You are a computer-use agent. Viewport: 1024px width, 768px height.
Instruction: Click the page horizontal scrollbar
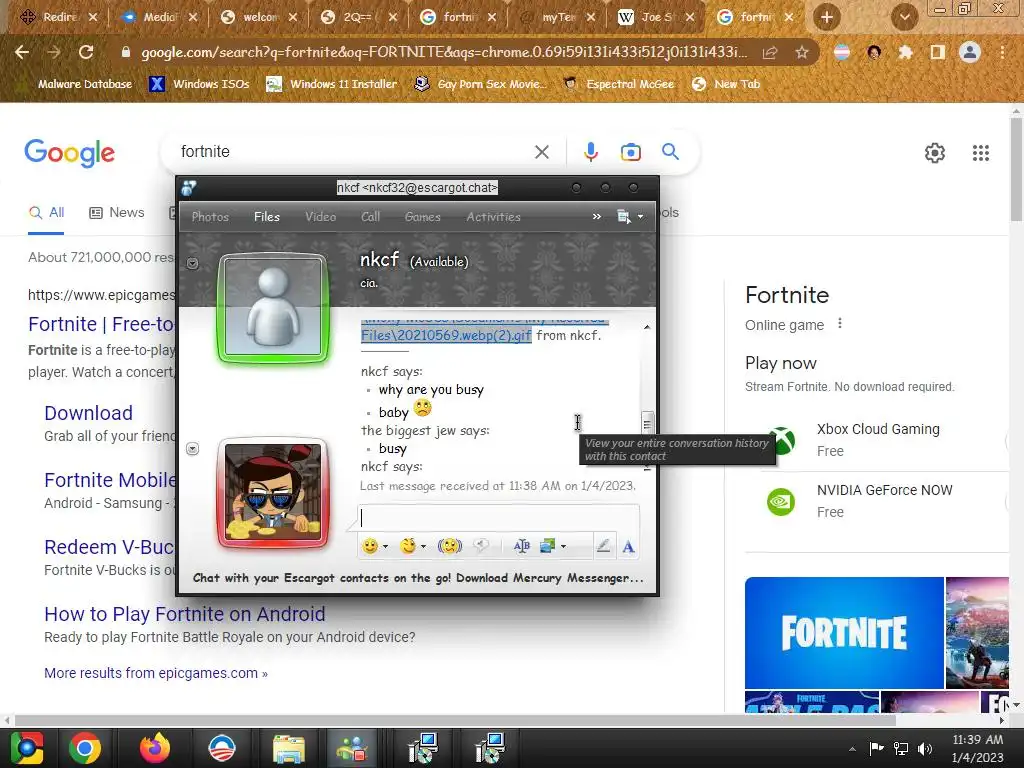point(455,720)
